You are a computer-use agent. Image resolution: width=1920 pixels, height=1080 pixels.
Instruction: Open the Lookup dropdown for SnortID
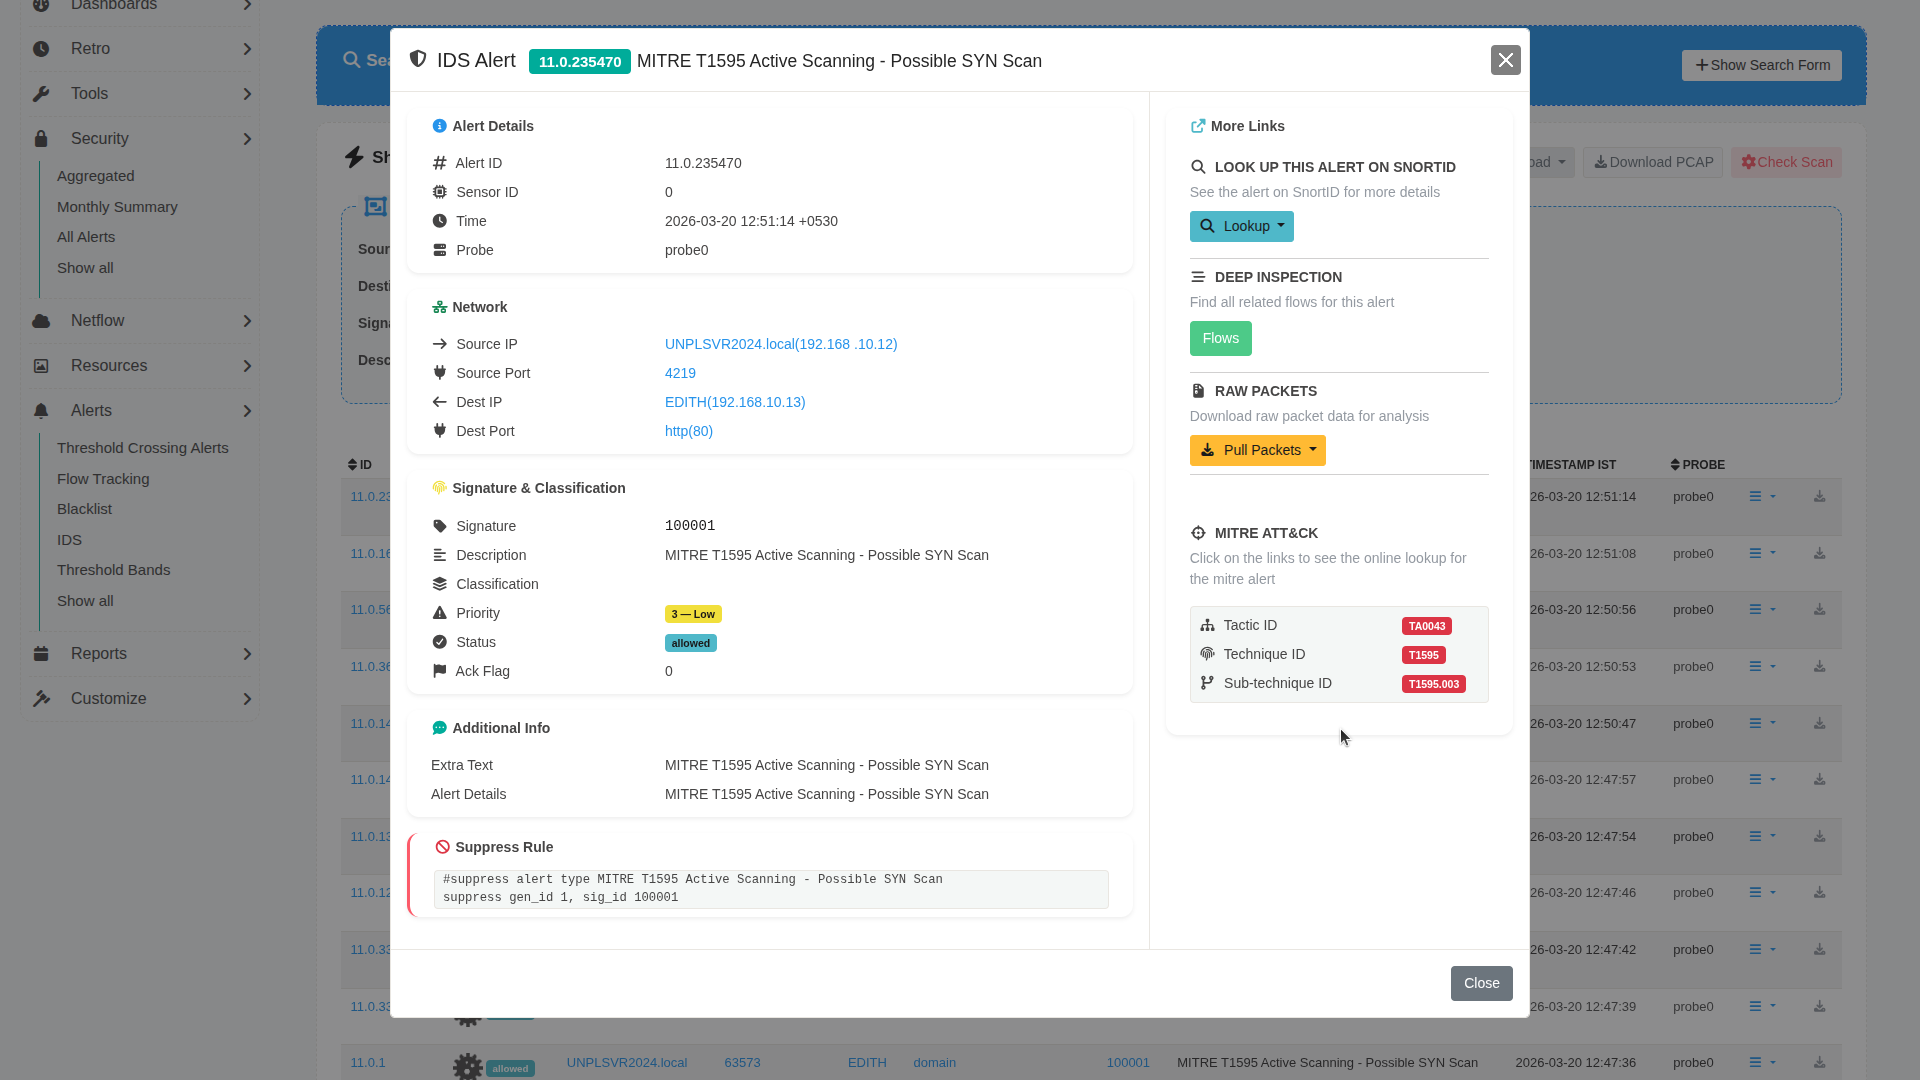pos(1241,226)
